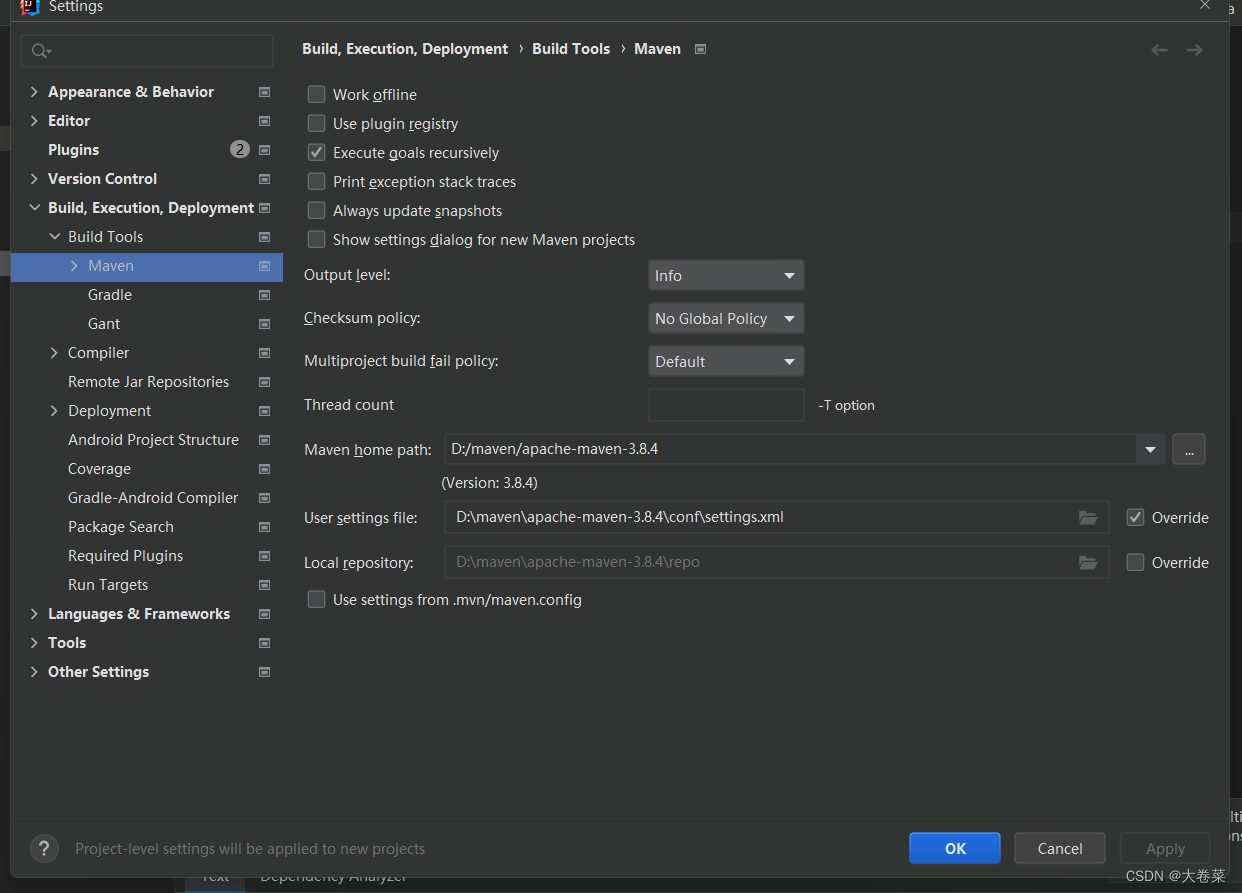Uncheck Override for User settings file

(x=1135, y=517)
